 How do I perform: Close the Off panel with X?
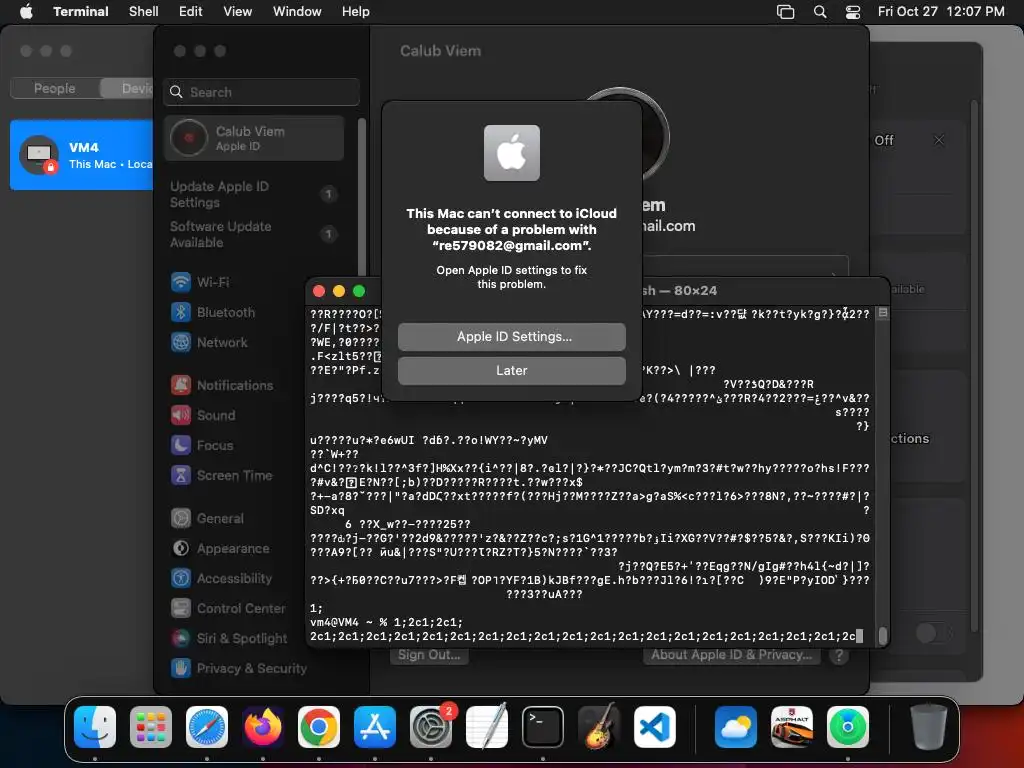(x=939, y=140)
